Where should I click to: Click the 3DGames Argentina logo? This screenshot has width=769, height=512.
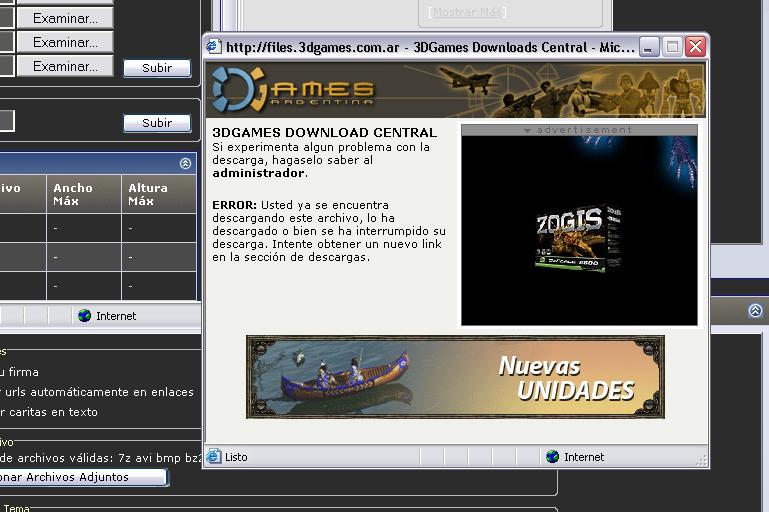[x=293, y=89]
